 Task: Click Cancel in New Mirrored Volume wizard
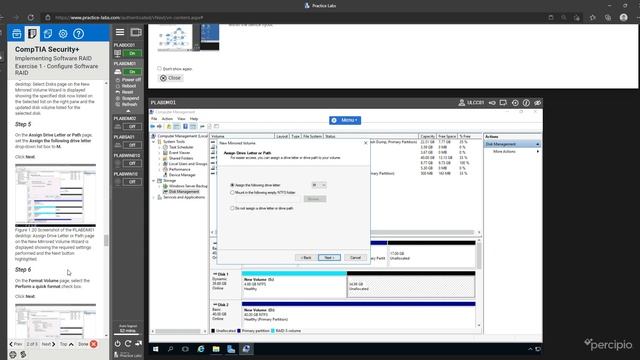coord(355,258)
